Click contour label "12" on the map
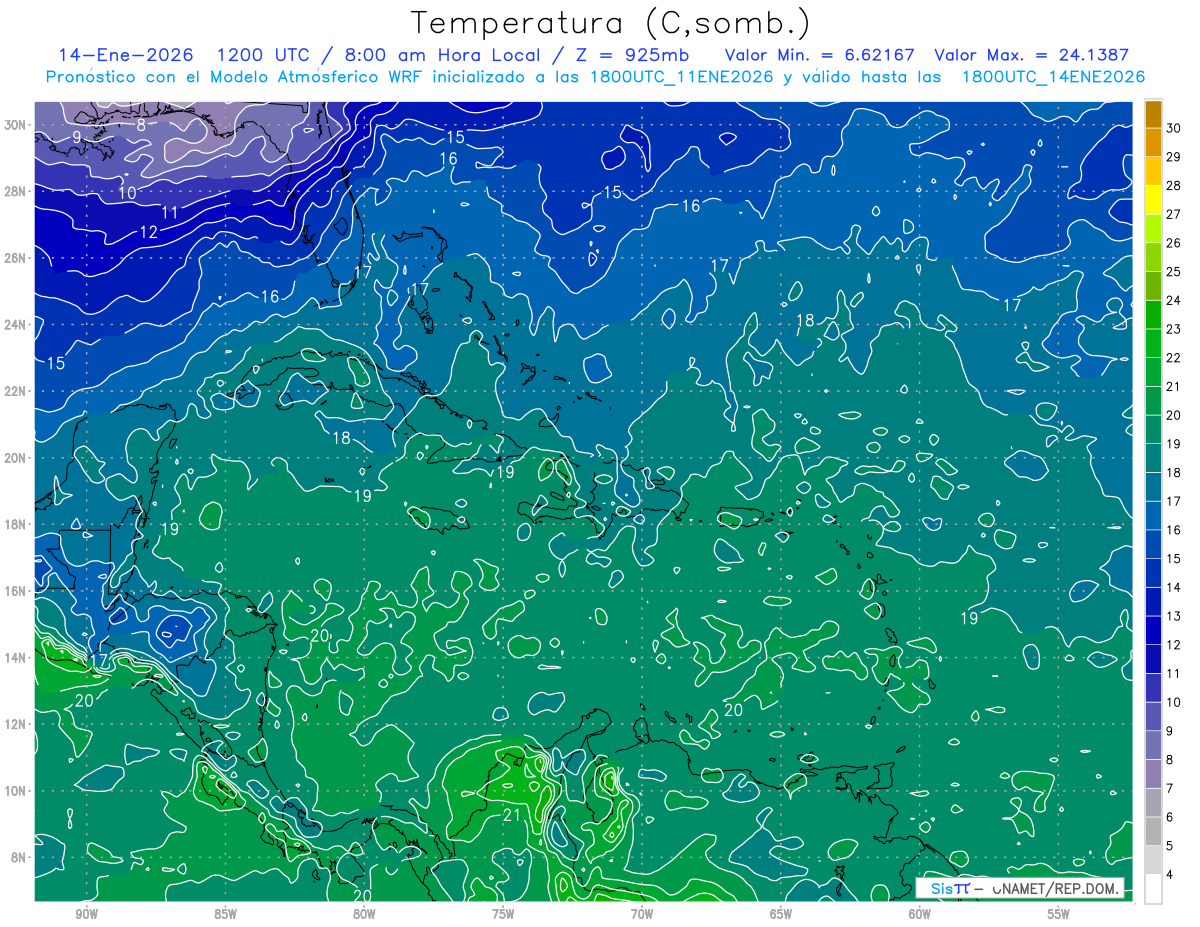The image size is (1200, 927). (x=149, y=232)
